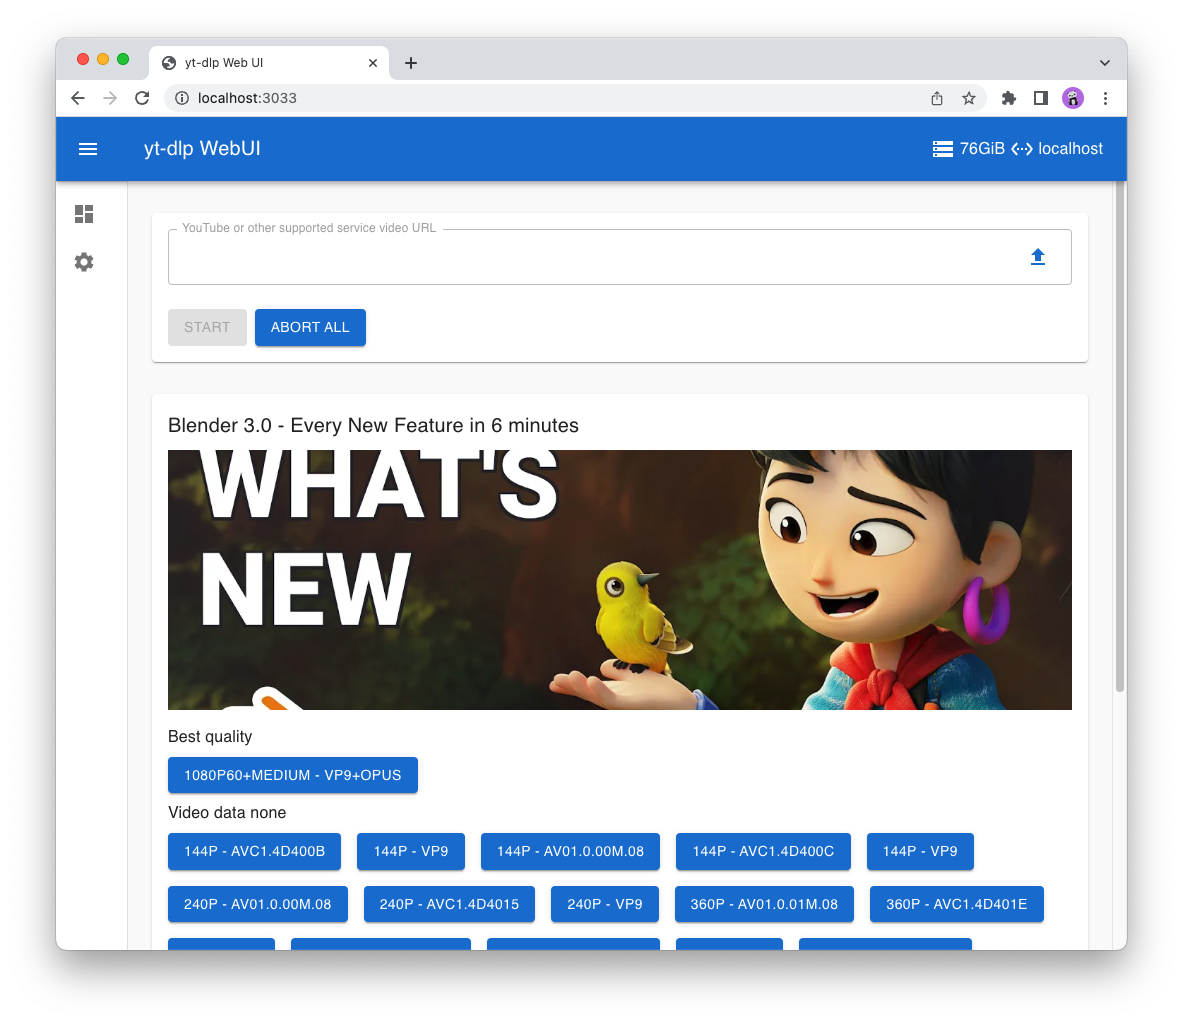Click the page vertical scrollbar
1183x1024 pixels.
point(1120,438)
